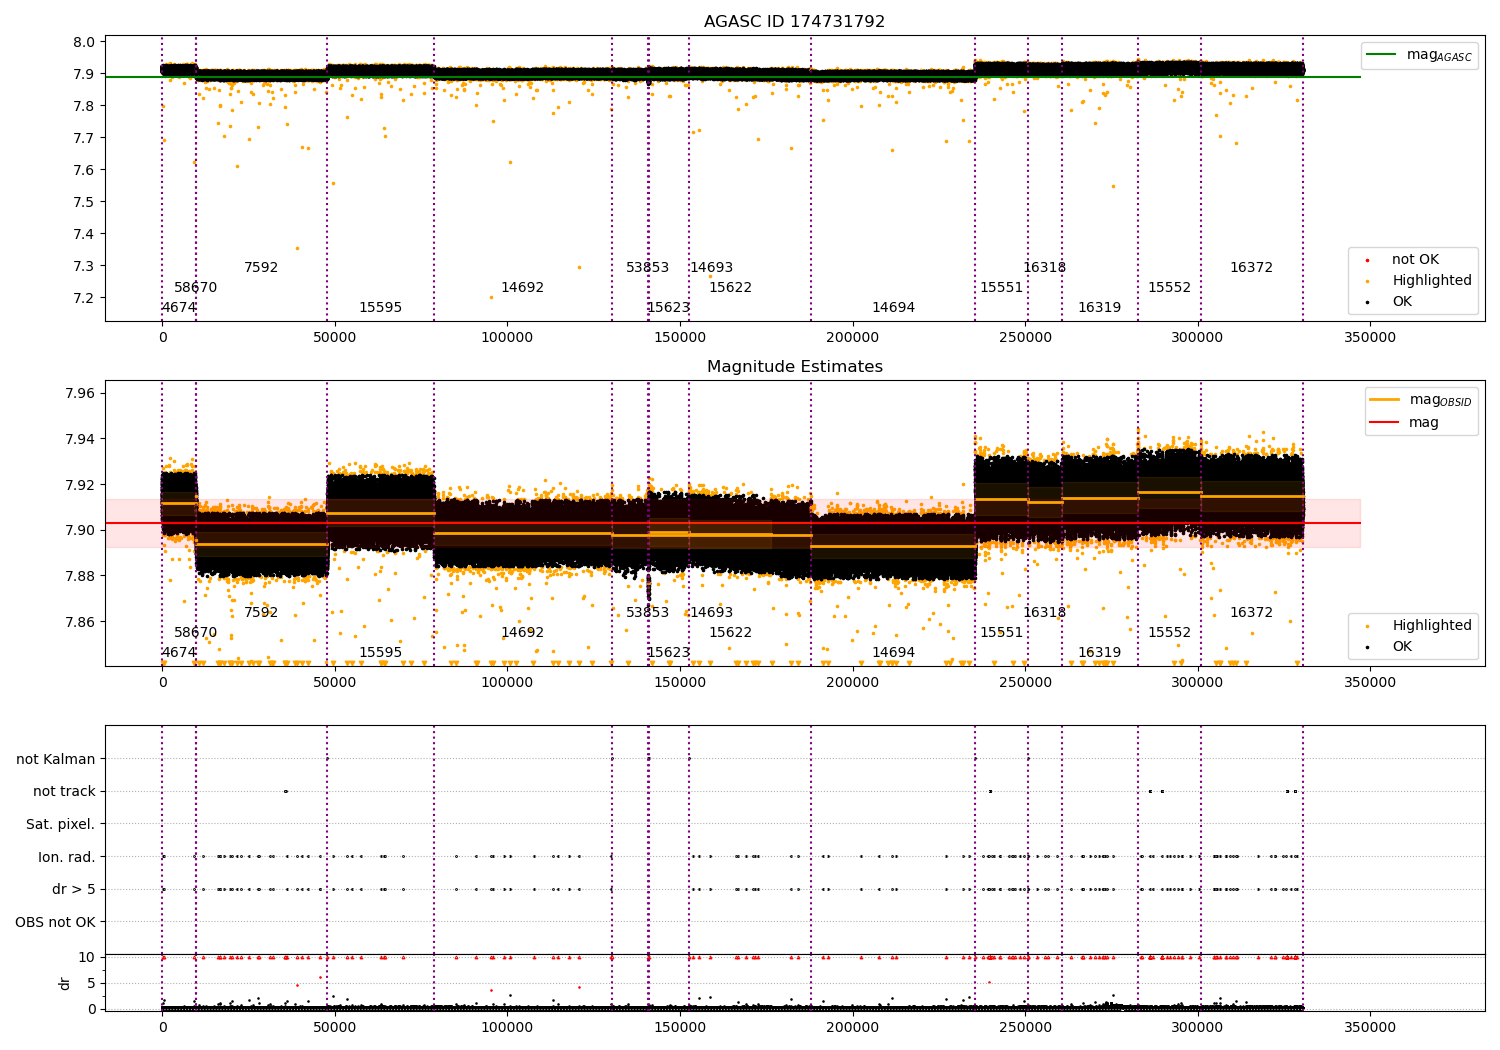Viewport: 1500px width, 1050px height.
Task: Click the 'Magnitude Estimates' subplot title
Action: point(794,367)
